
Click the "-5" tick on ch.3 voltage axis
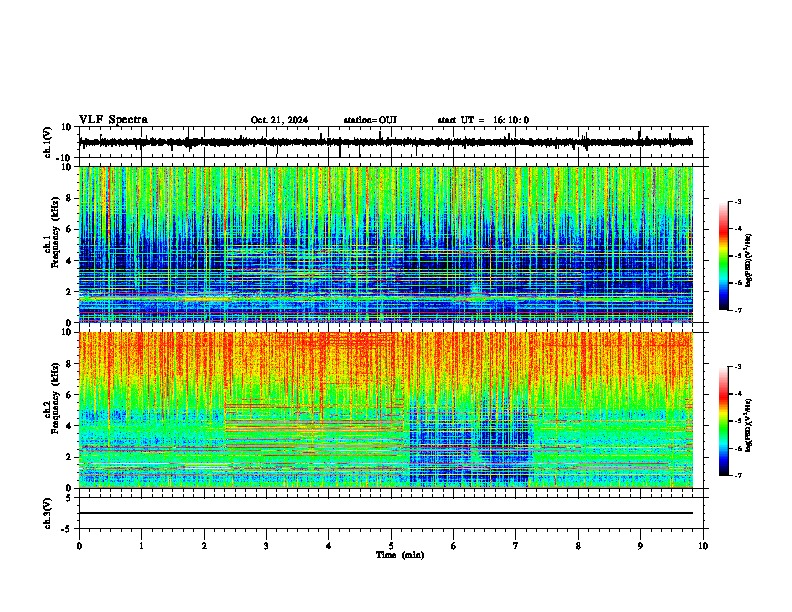click(x=68, y=529)
